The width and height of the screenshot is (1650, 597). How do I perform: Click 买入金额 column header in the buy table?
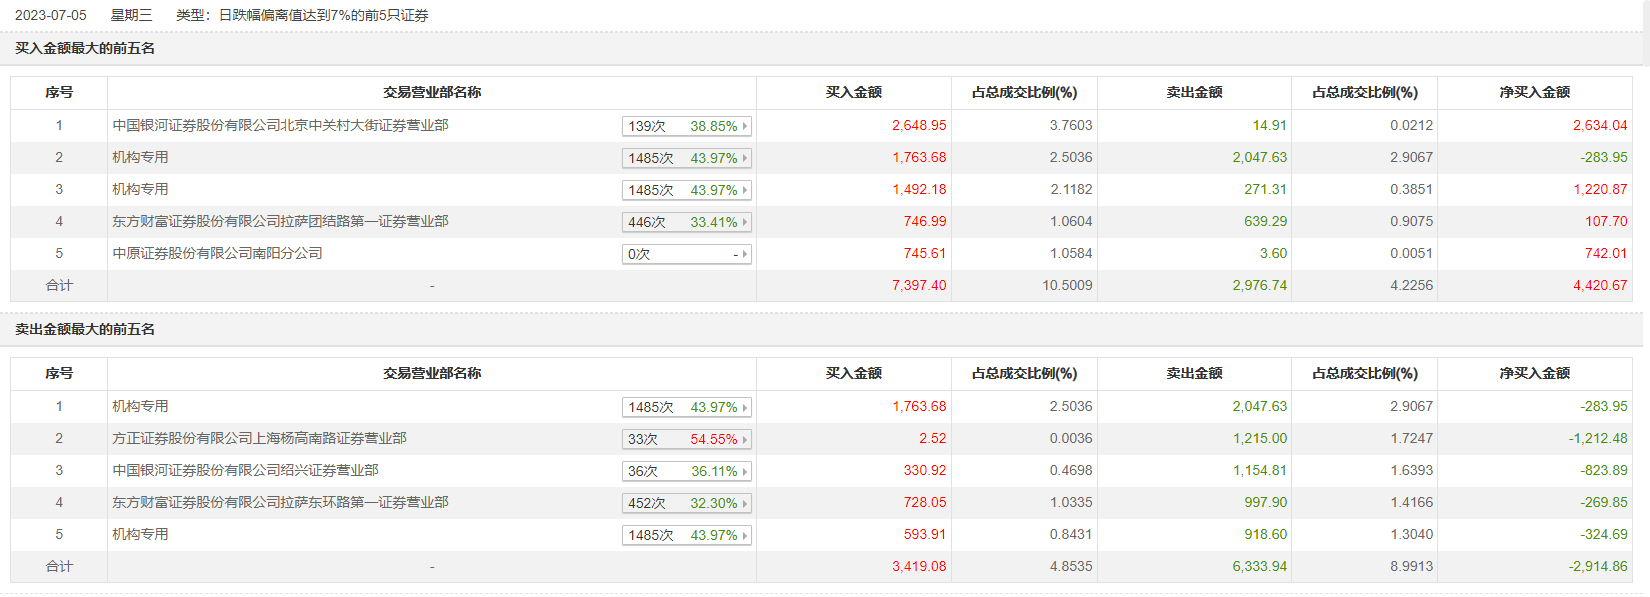pos(853,92)
